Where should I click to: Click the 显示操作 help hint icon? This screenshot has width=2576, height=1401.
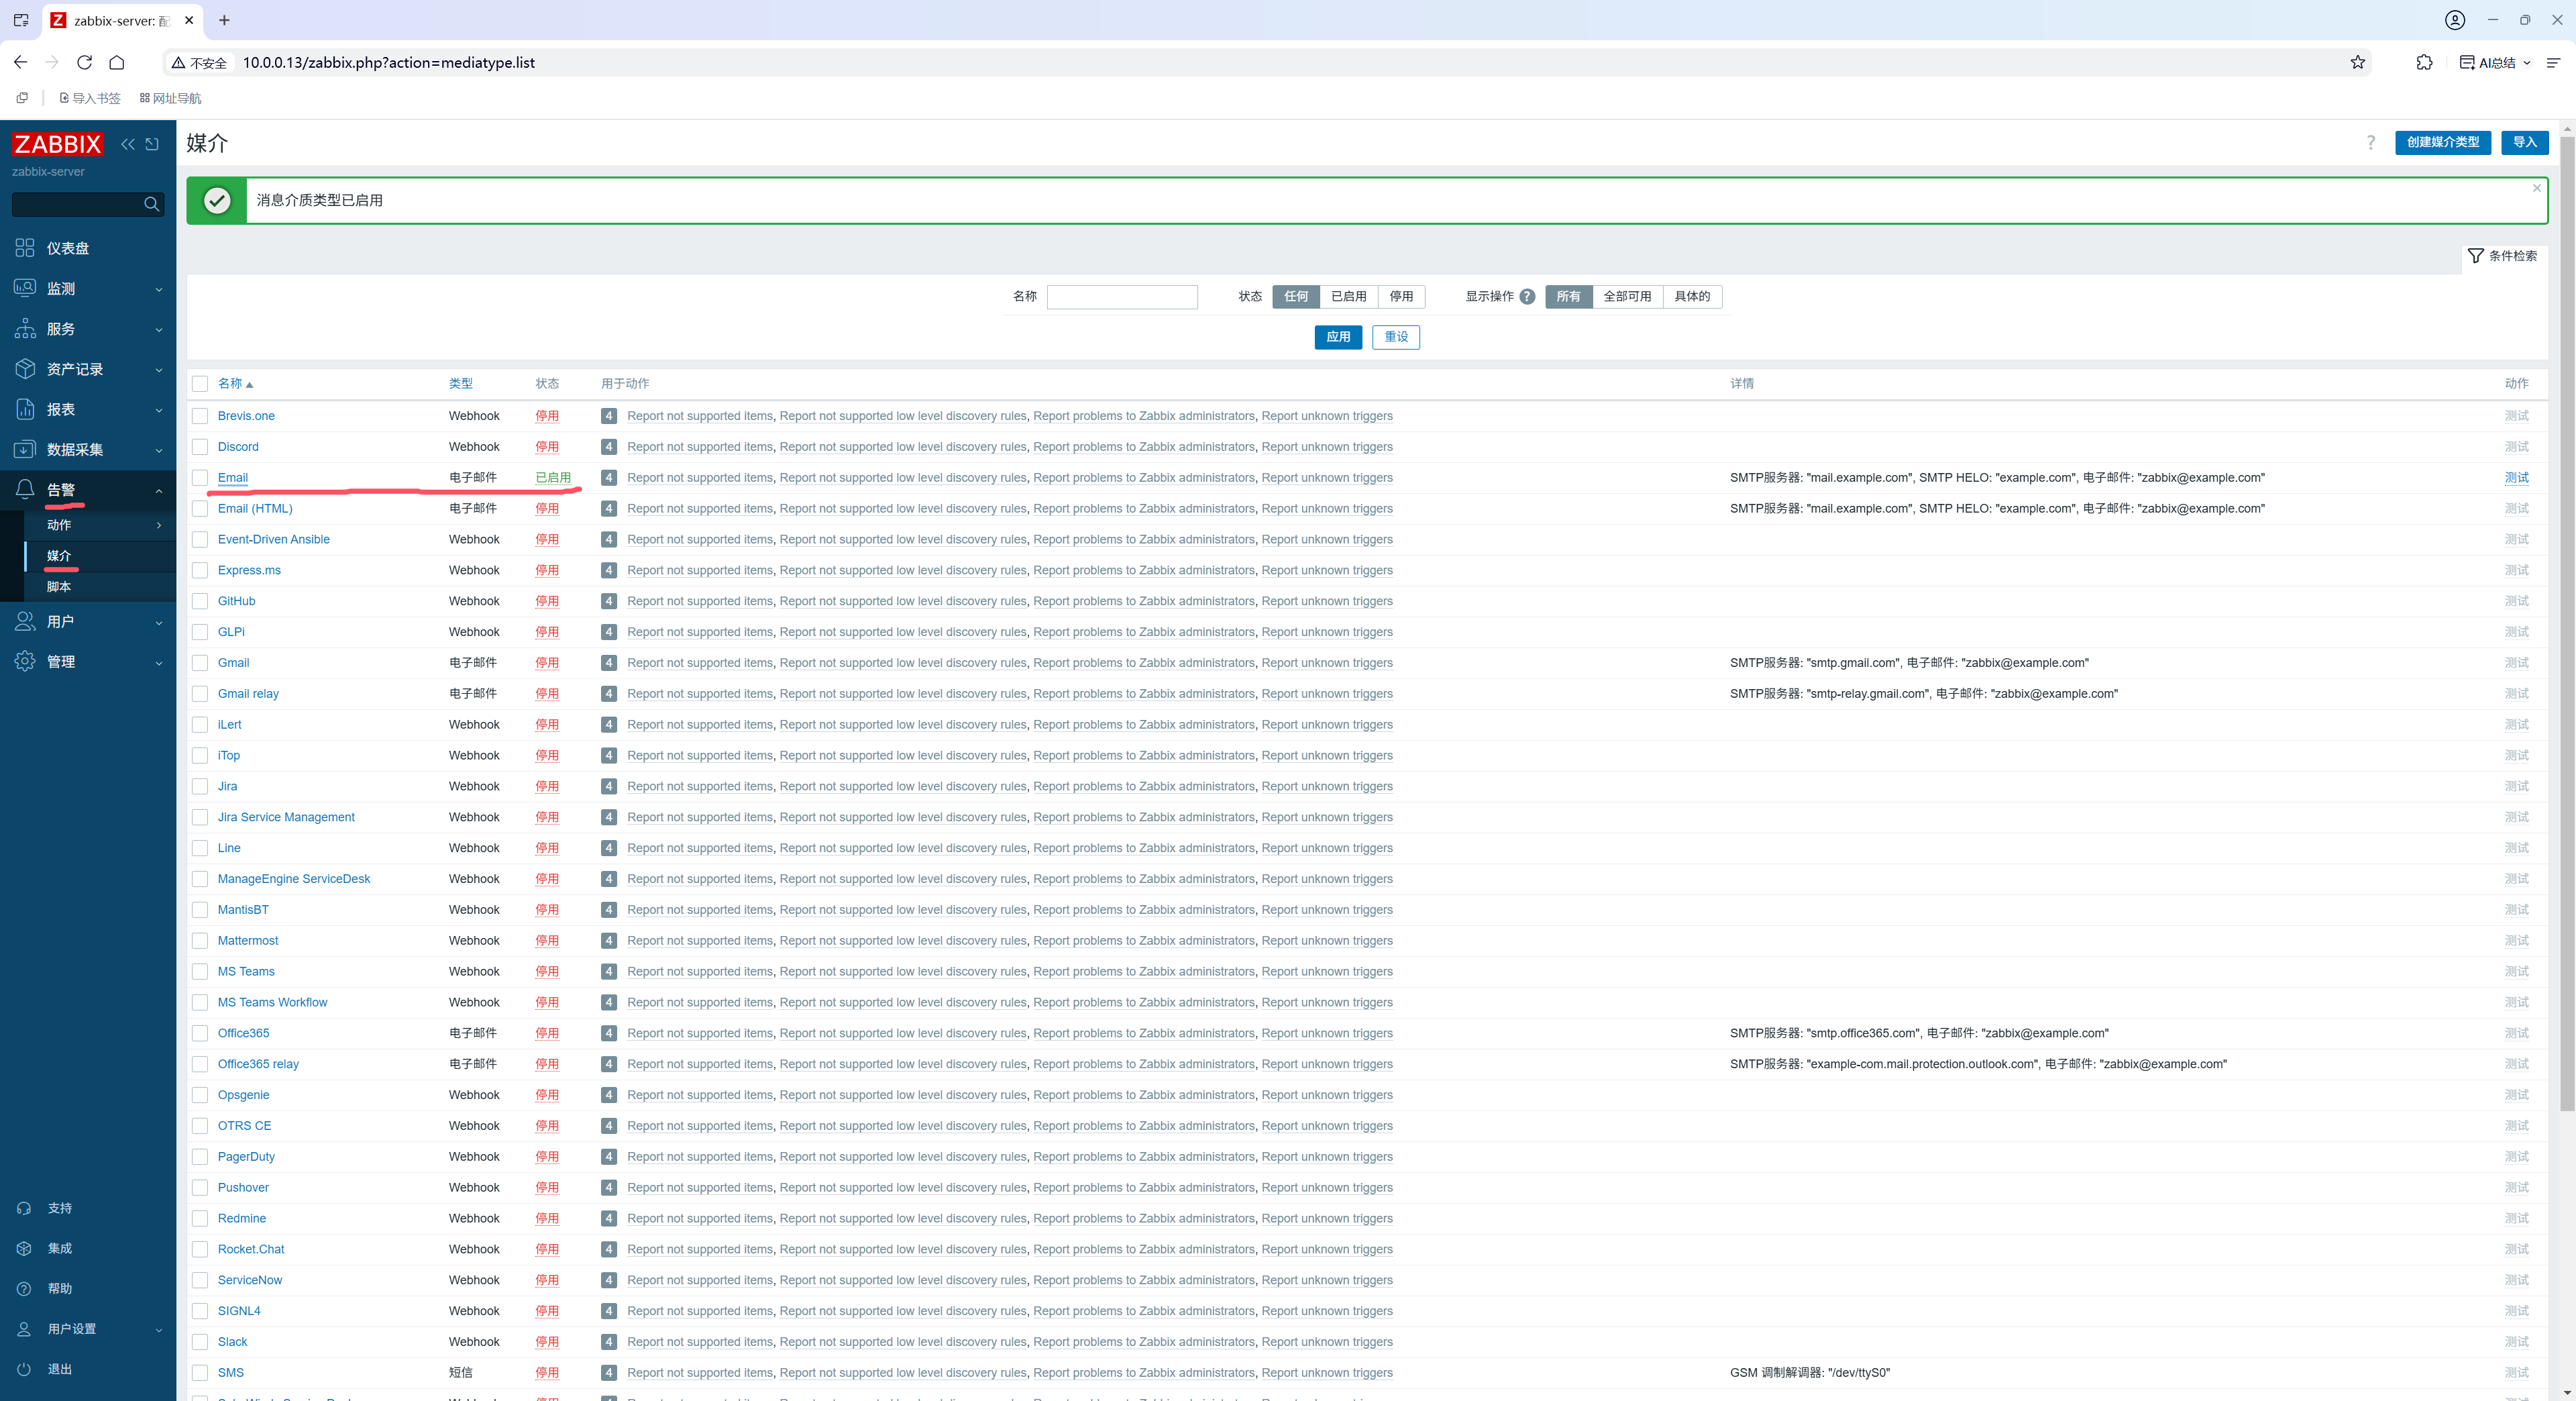(1527, 296)
